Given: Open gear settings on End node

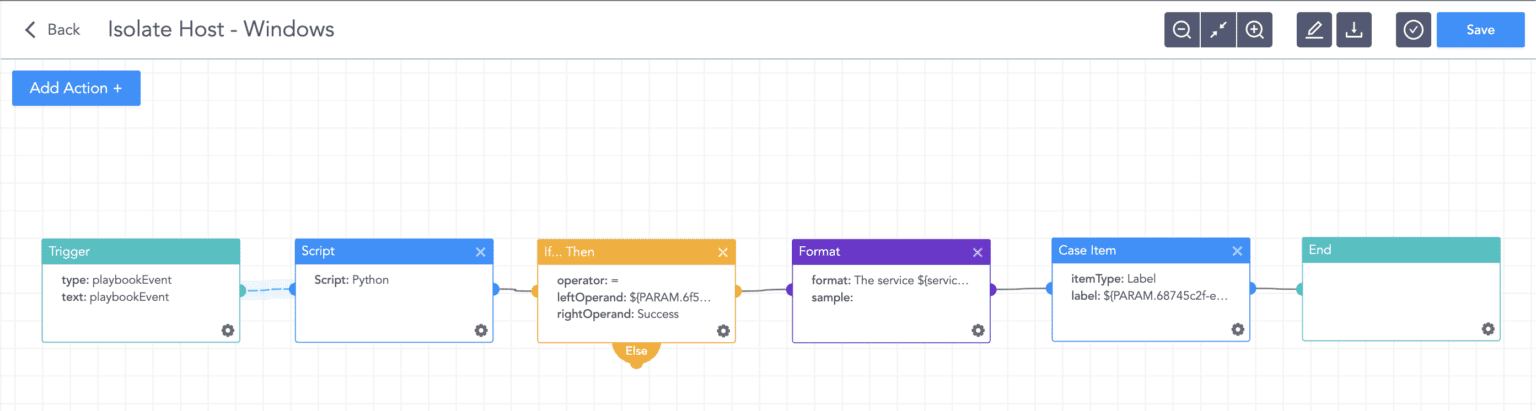Looking at the screenshot, I should click(1488, 329).
